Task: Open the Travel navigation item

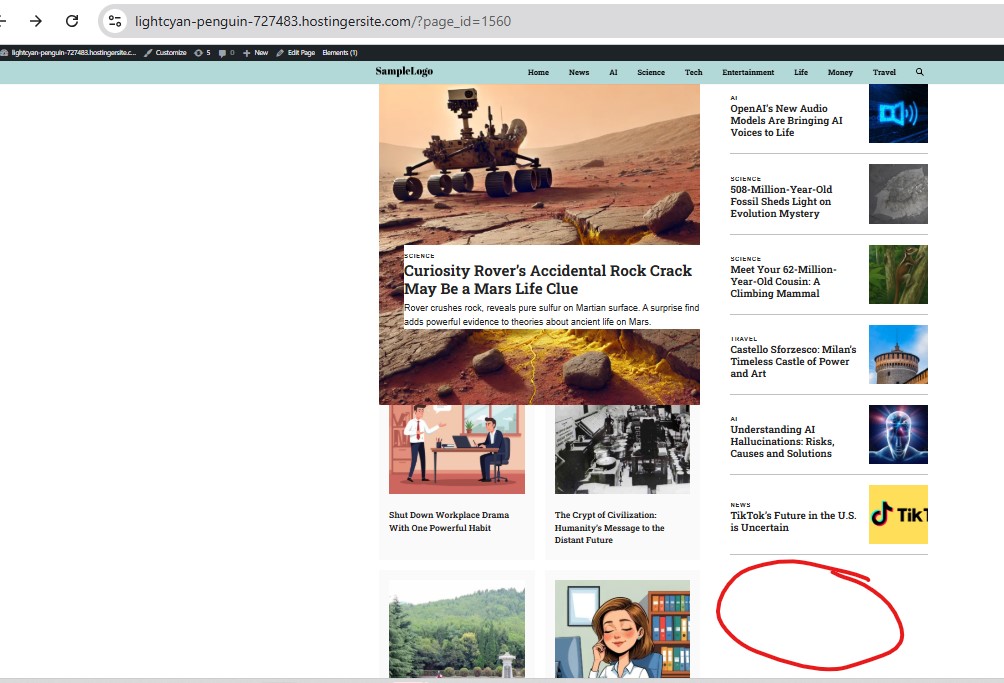Action: 884,72
